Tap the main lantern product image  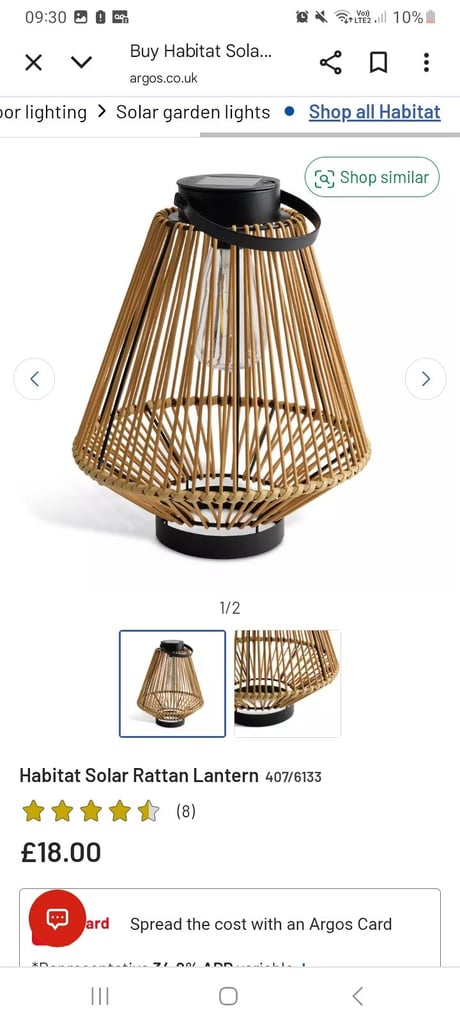click(x=222, y=367)
